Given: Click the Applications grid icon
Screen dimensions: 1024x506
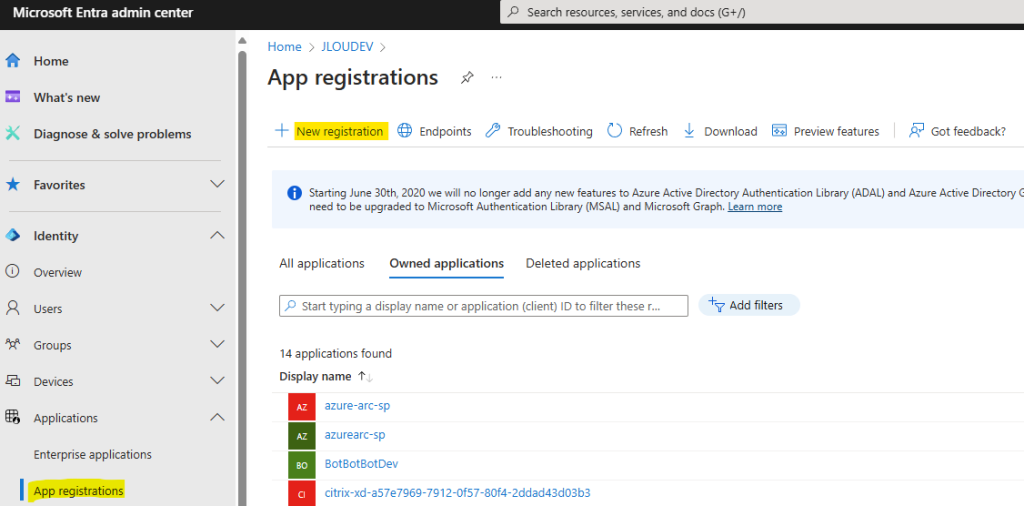Looking at the screenshot, I should click(12, 417).
